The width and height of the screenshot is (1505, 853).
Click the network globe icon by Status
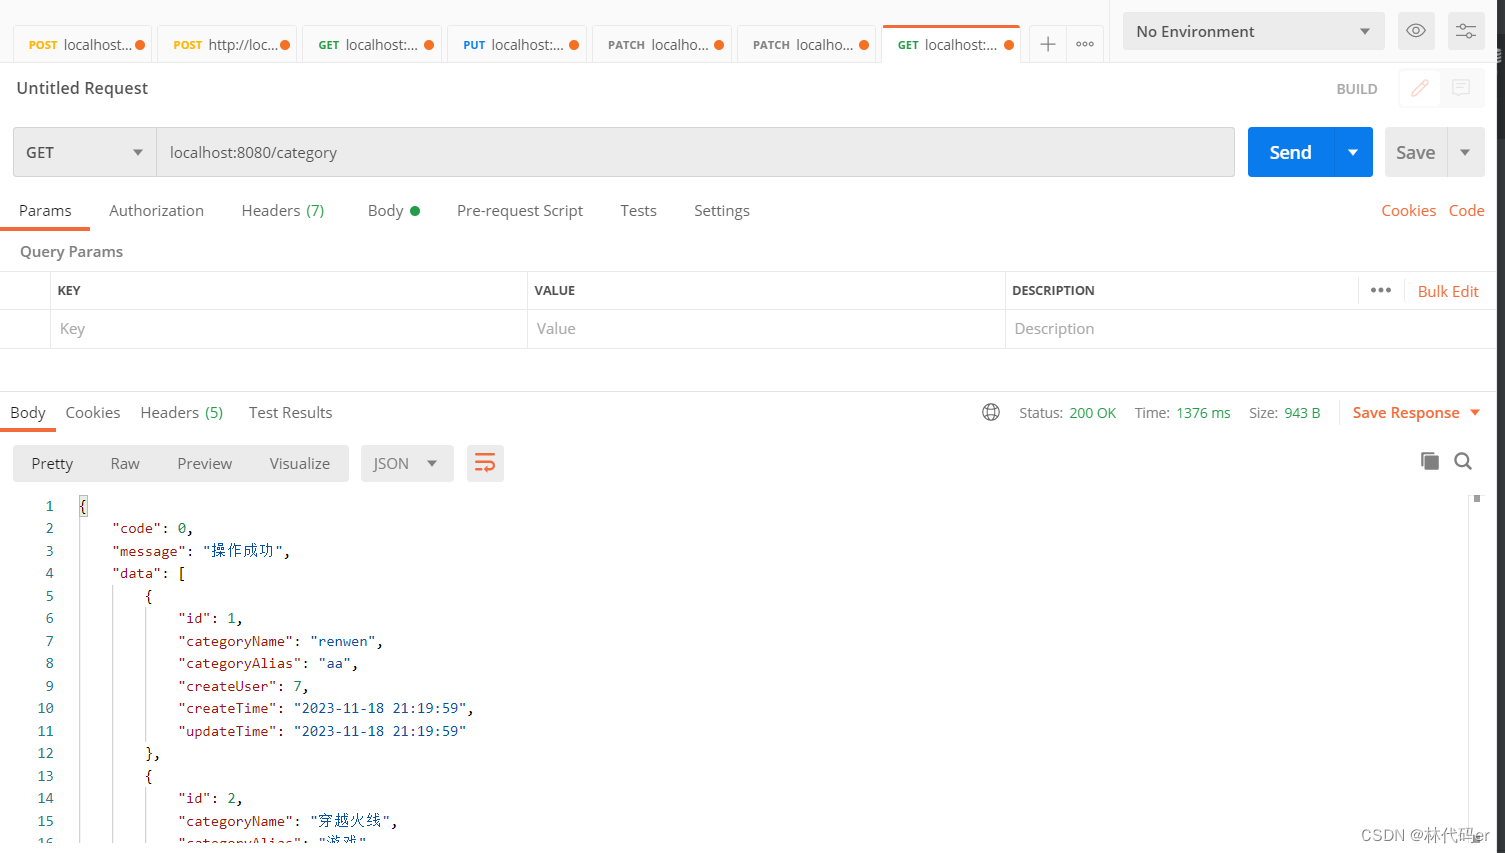tap(991, 412)
